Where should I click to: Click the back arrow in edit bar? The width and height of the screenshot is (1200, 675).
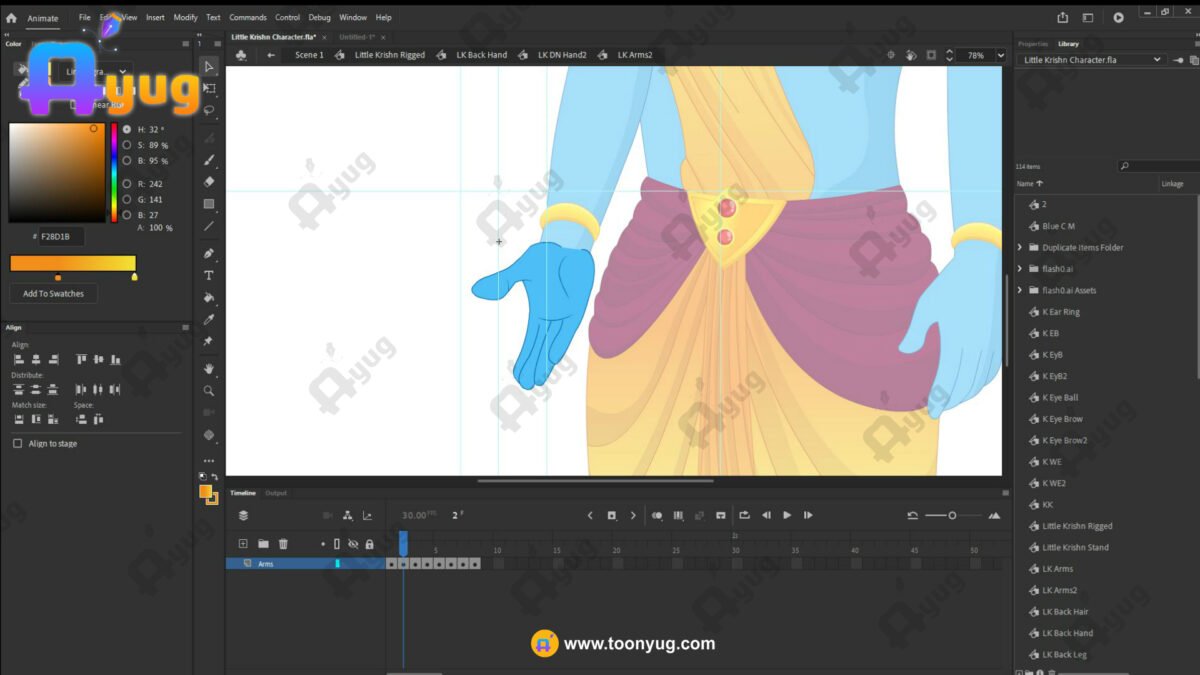point(271,55)
